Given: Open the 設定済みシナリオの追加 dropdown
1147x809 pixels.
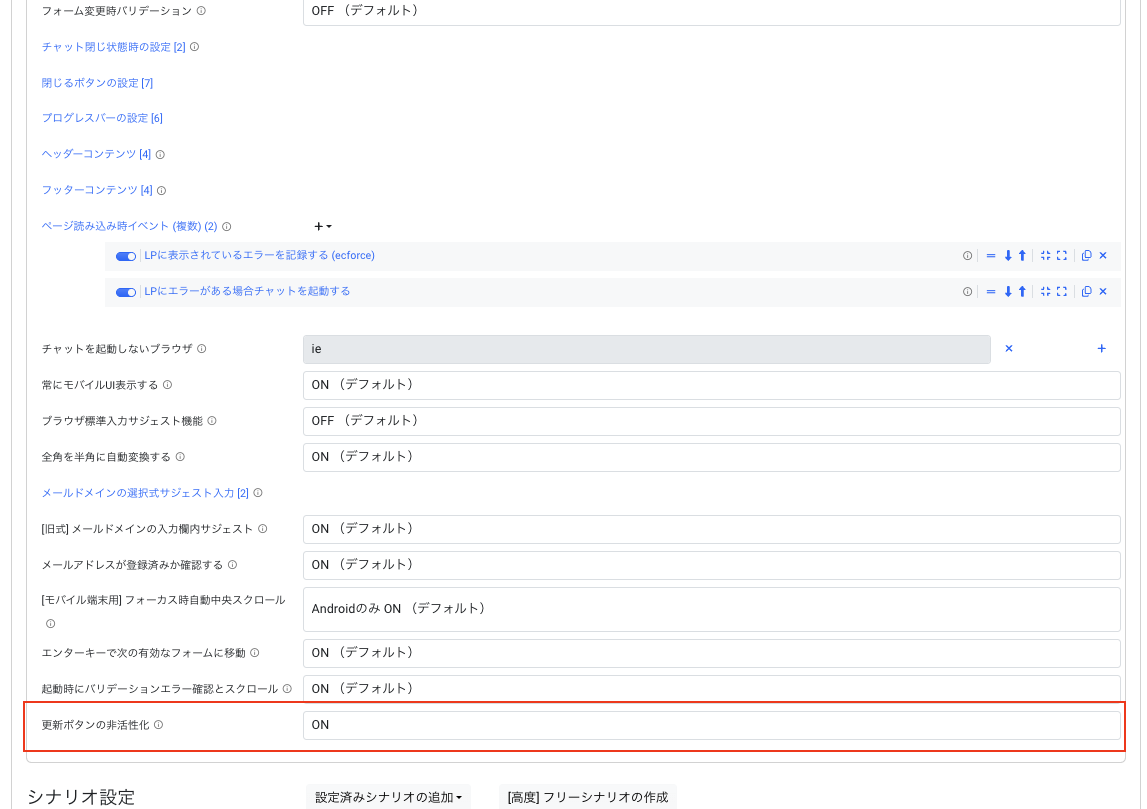Looking at the screenshot, I should click(x=388, y=797).
